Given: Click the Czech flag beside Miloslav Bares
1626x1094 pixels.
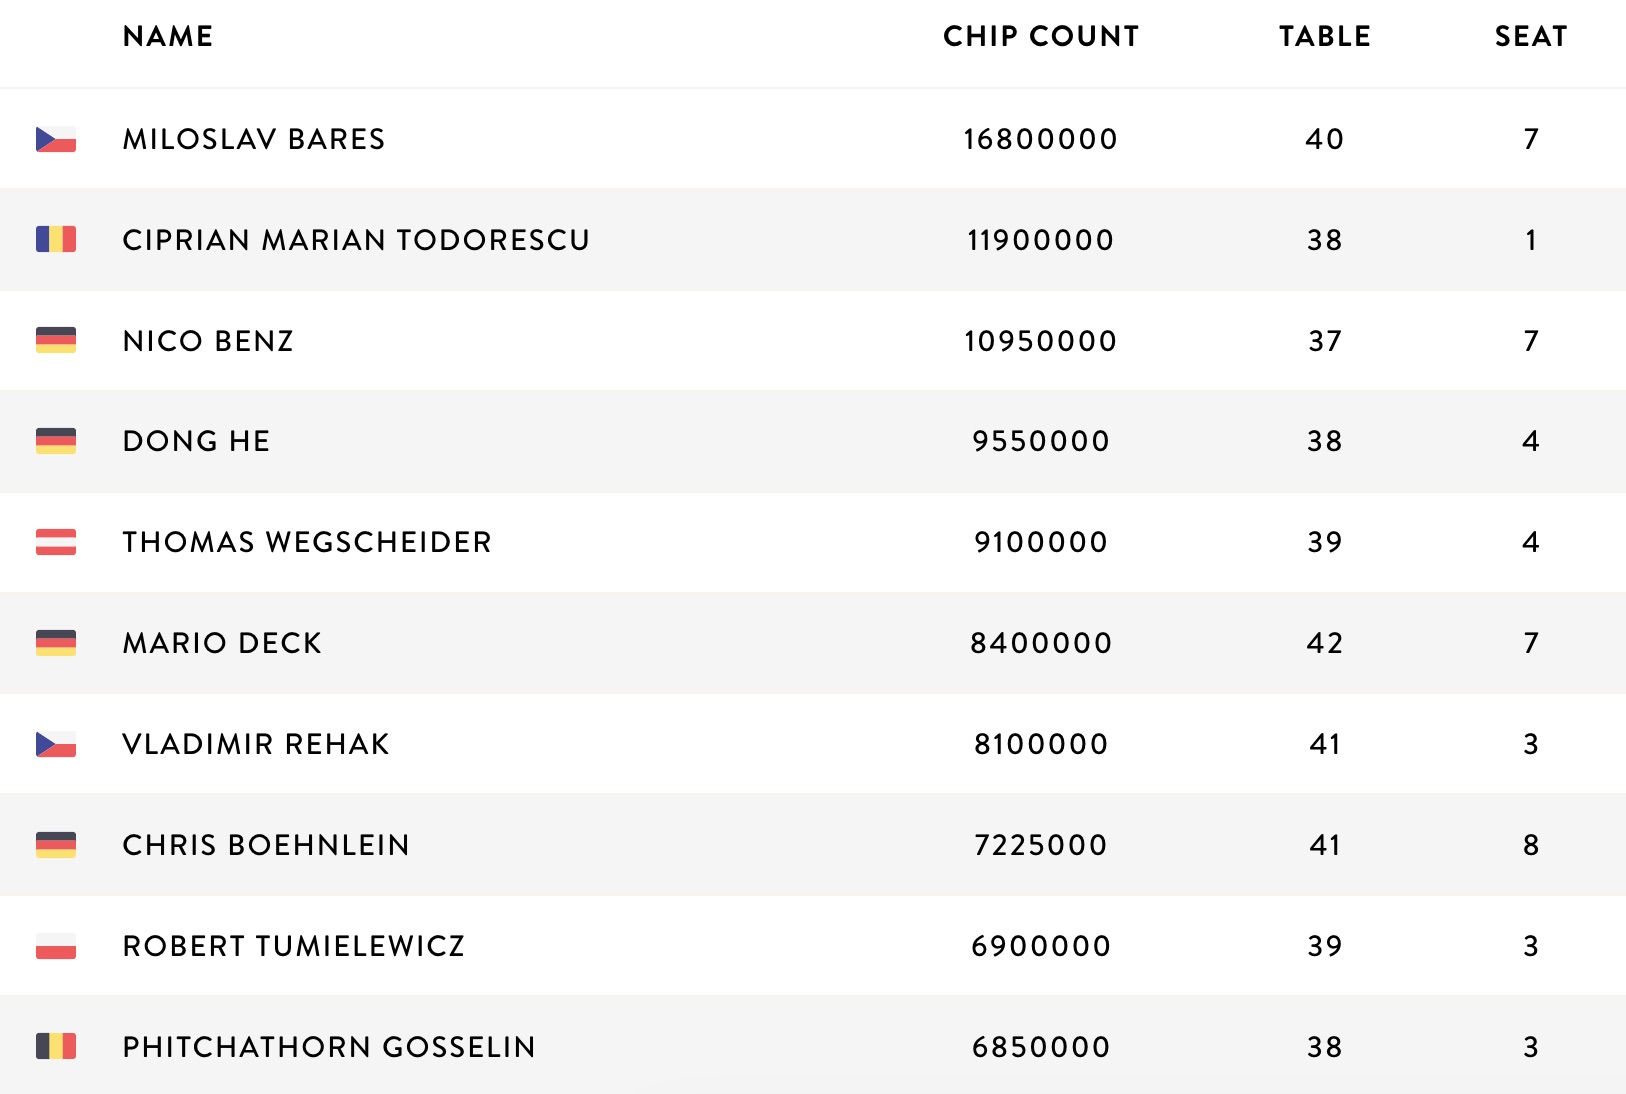Looking at the screenshot, I should point(56,139).
